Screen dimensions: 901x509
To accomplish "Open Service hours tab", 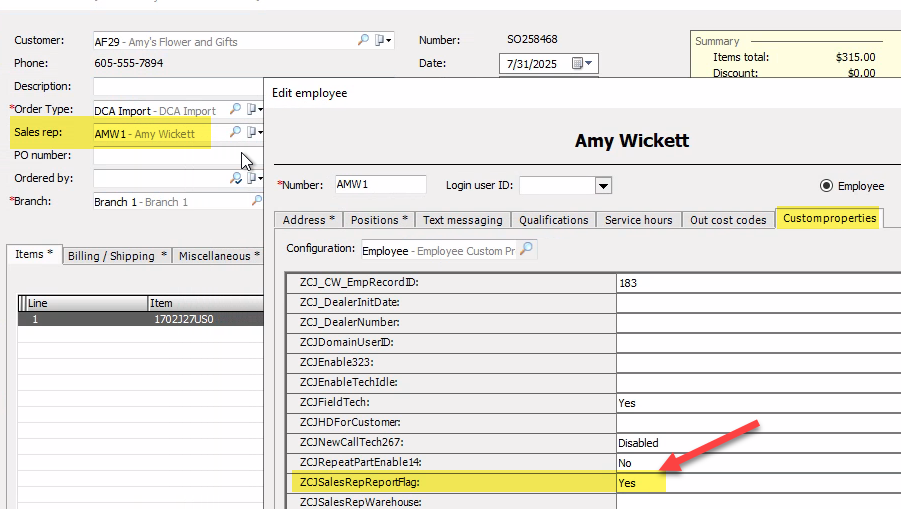I will point(638,220).
